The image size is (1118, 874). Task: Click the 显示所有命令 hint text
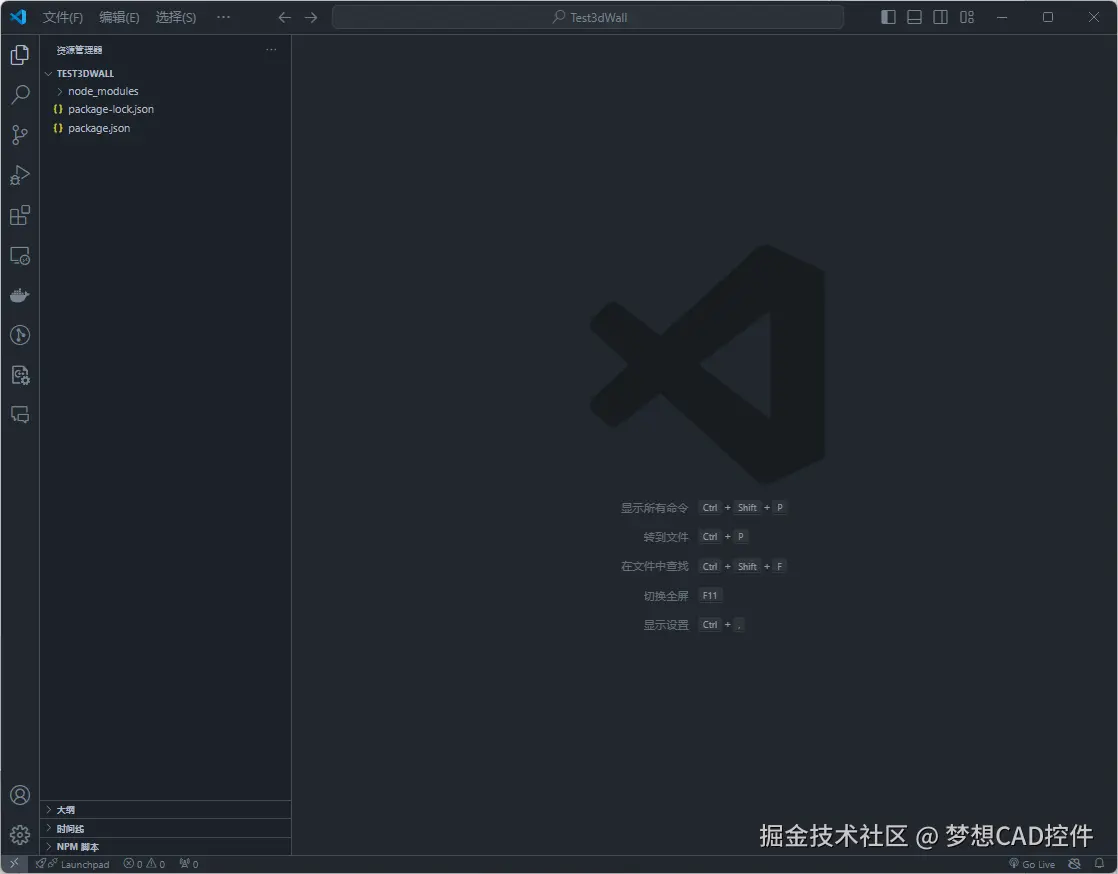(x=655, y=508)
